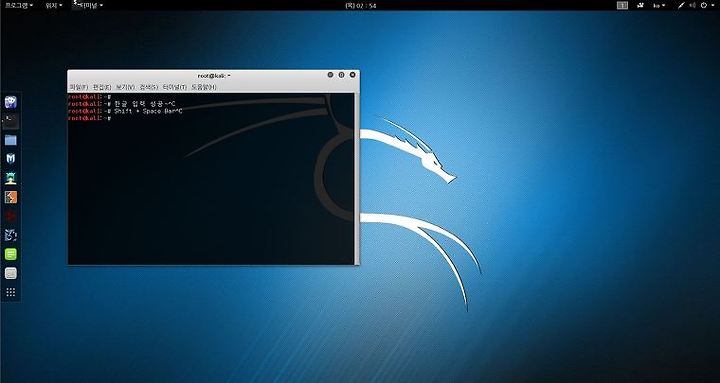Open the 터미널(T) menu in terminal window

coord(174,87)
